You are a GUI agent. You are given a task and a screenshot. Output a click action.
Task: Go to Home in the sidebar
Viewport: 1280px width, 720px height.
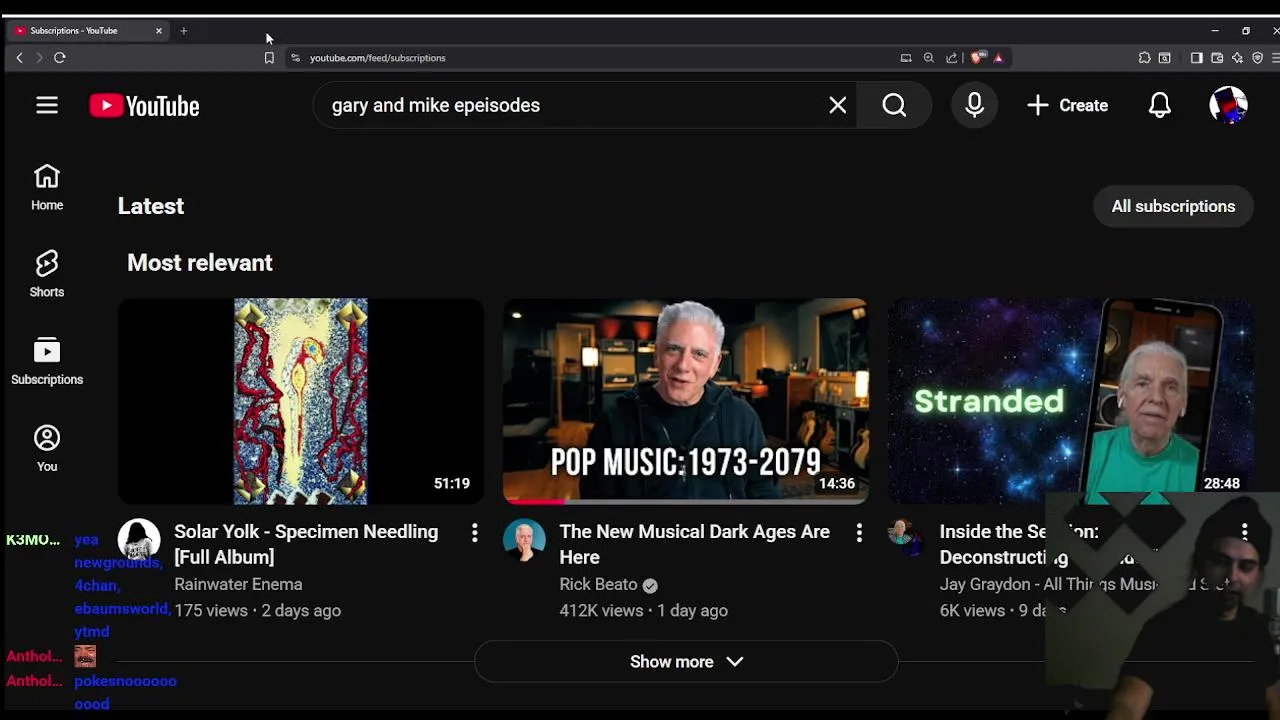(47, 187)
